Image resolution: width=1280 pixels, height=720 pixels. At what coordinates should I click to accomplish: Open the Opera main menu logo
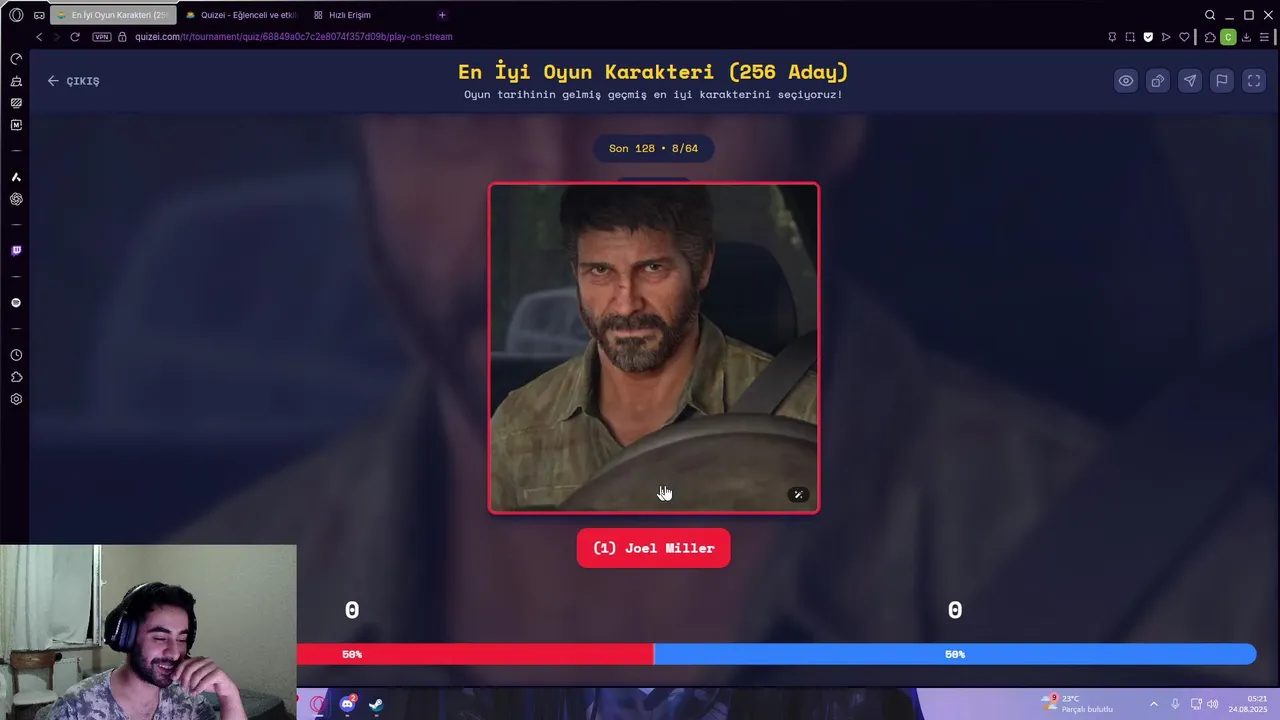click(x=16, y=15)
